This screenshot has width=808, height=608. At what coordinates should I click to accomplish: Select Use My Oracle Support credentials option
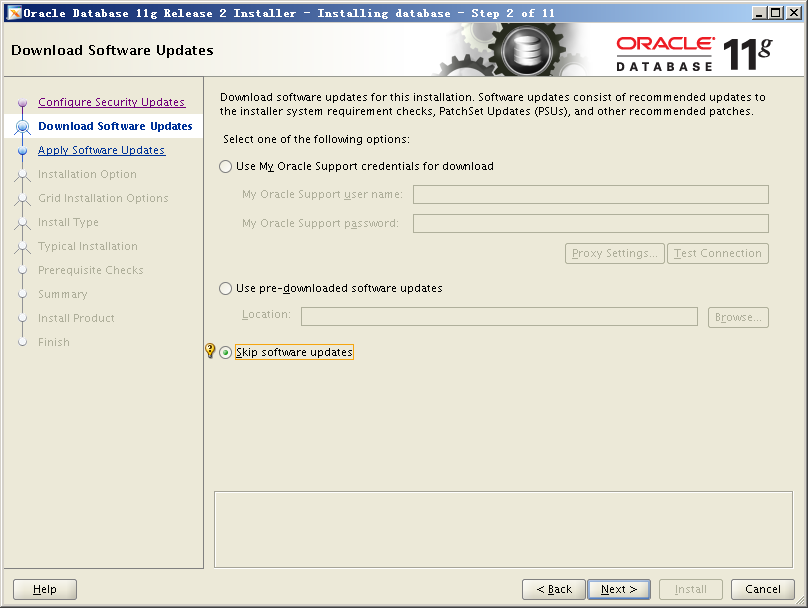[x=226, y=167]
